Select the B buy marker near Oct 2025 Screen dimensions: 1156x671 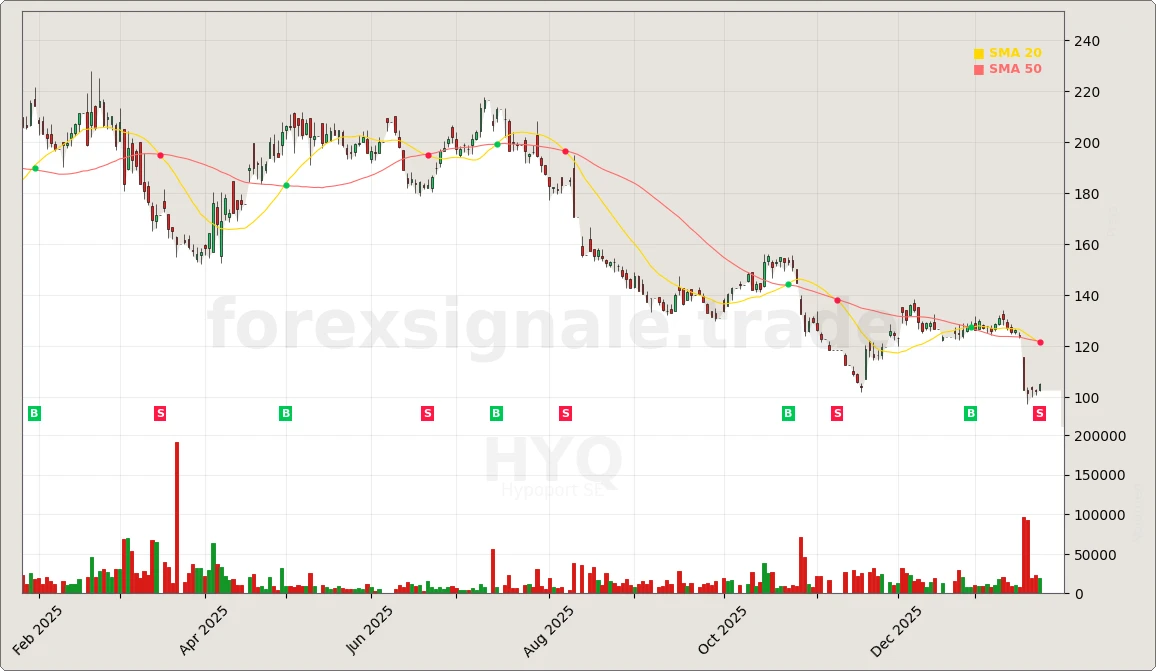pos(788,412)
